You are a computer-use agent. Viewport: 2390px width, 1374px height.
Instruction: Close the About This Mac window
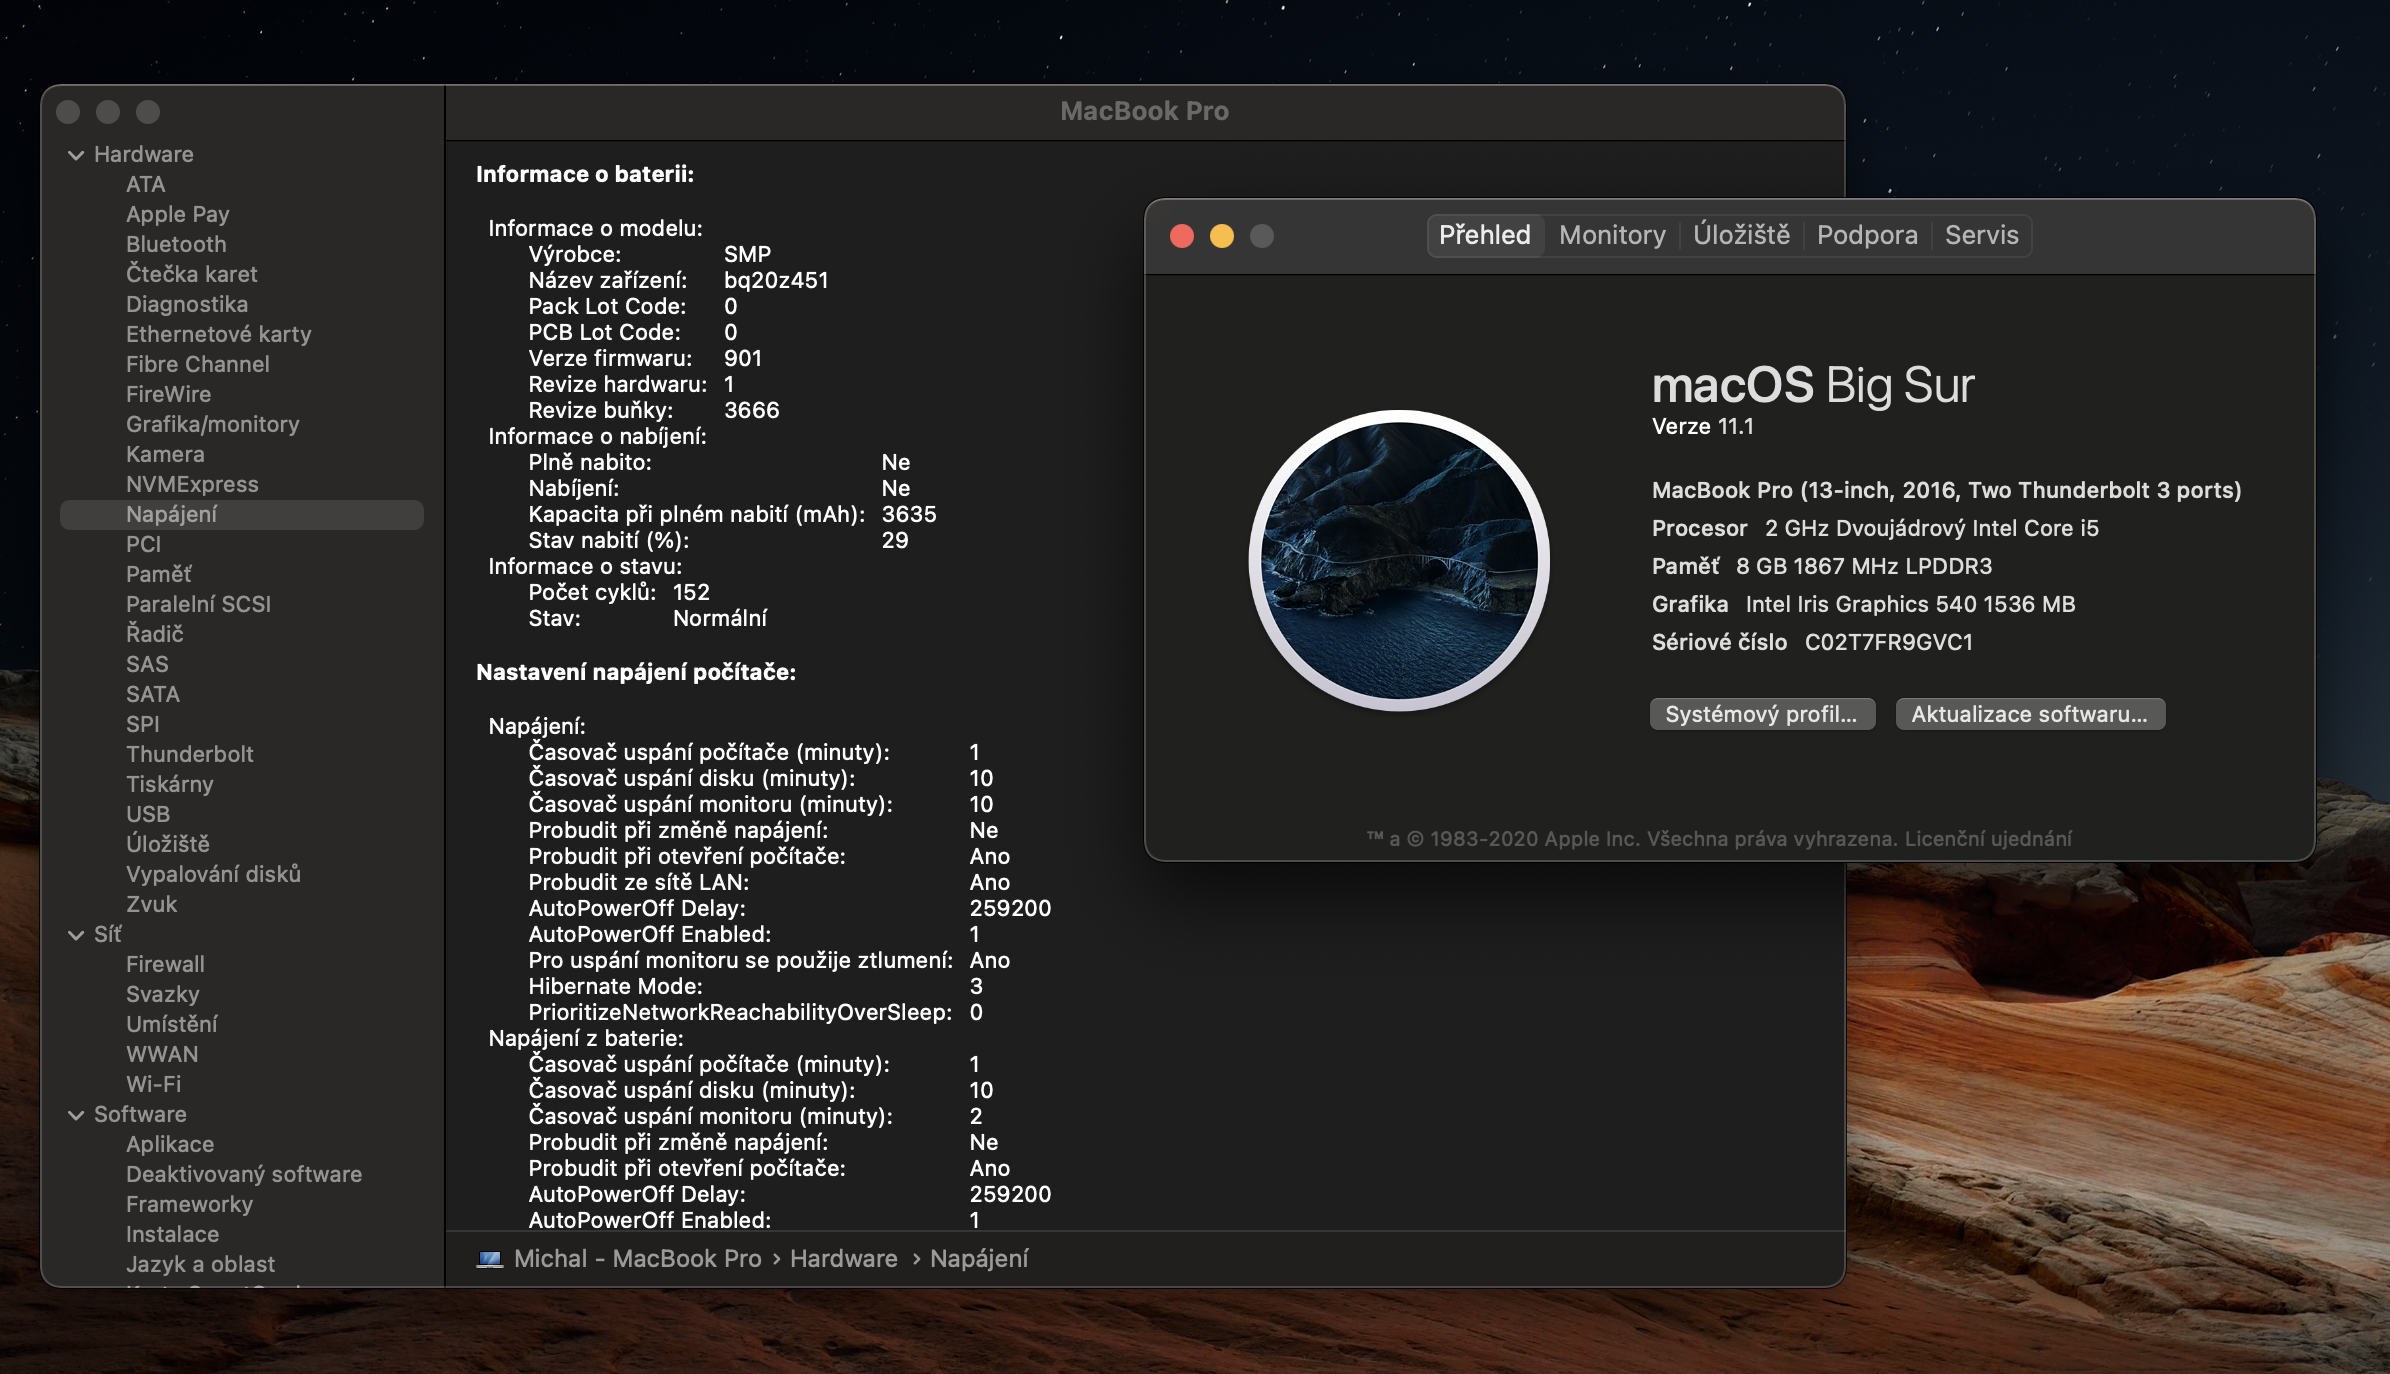1182,236
